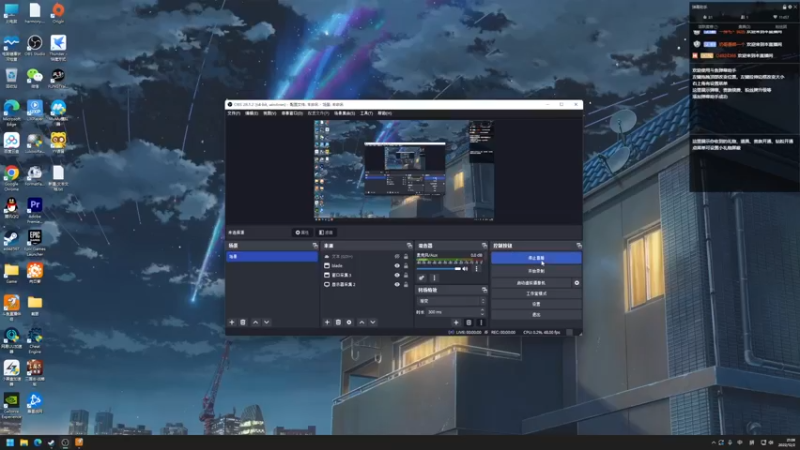Pop out the Audio Mixer dock with its float icon
The image size is (800, 450).
(x=484, y=246)
